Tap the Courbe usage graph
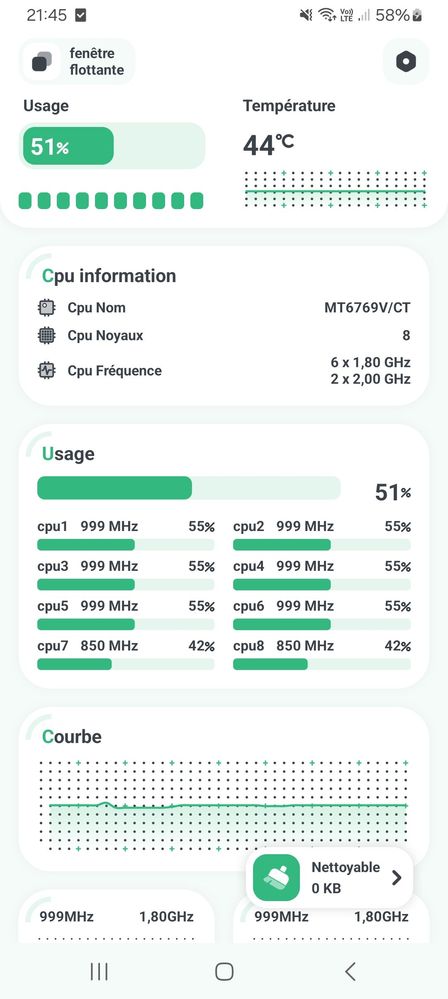448x999 pixels. (224, 806)
